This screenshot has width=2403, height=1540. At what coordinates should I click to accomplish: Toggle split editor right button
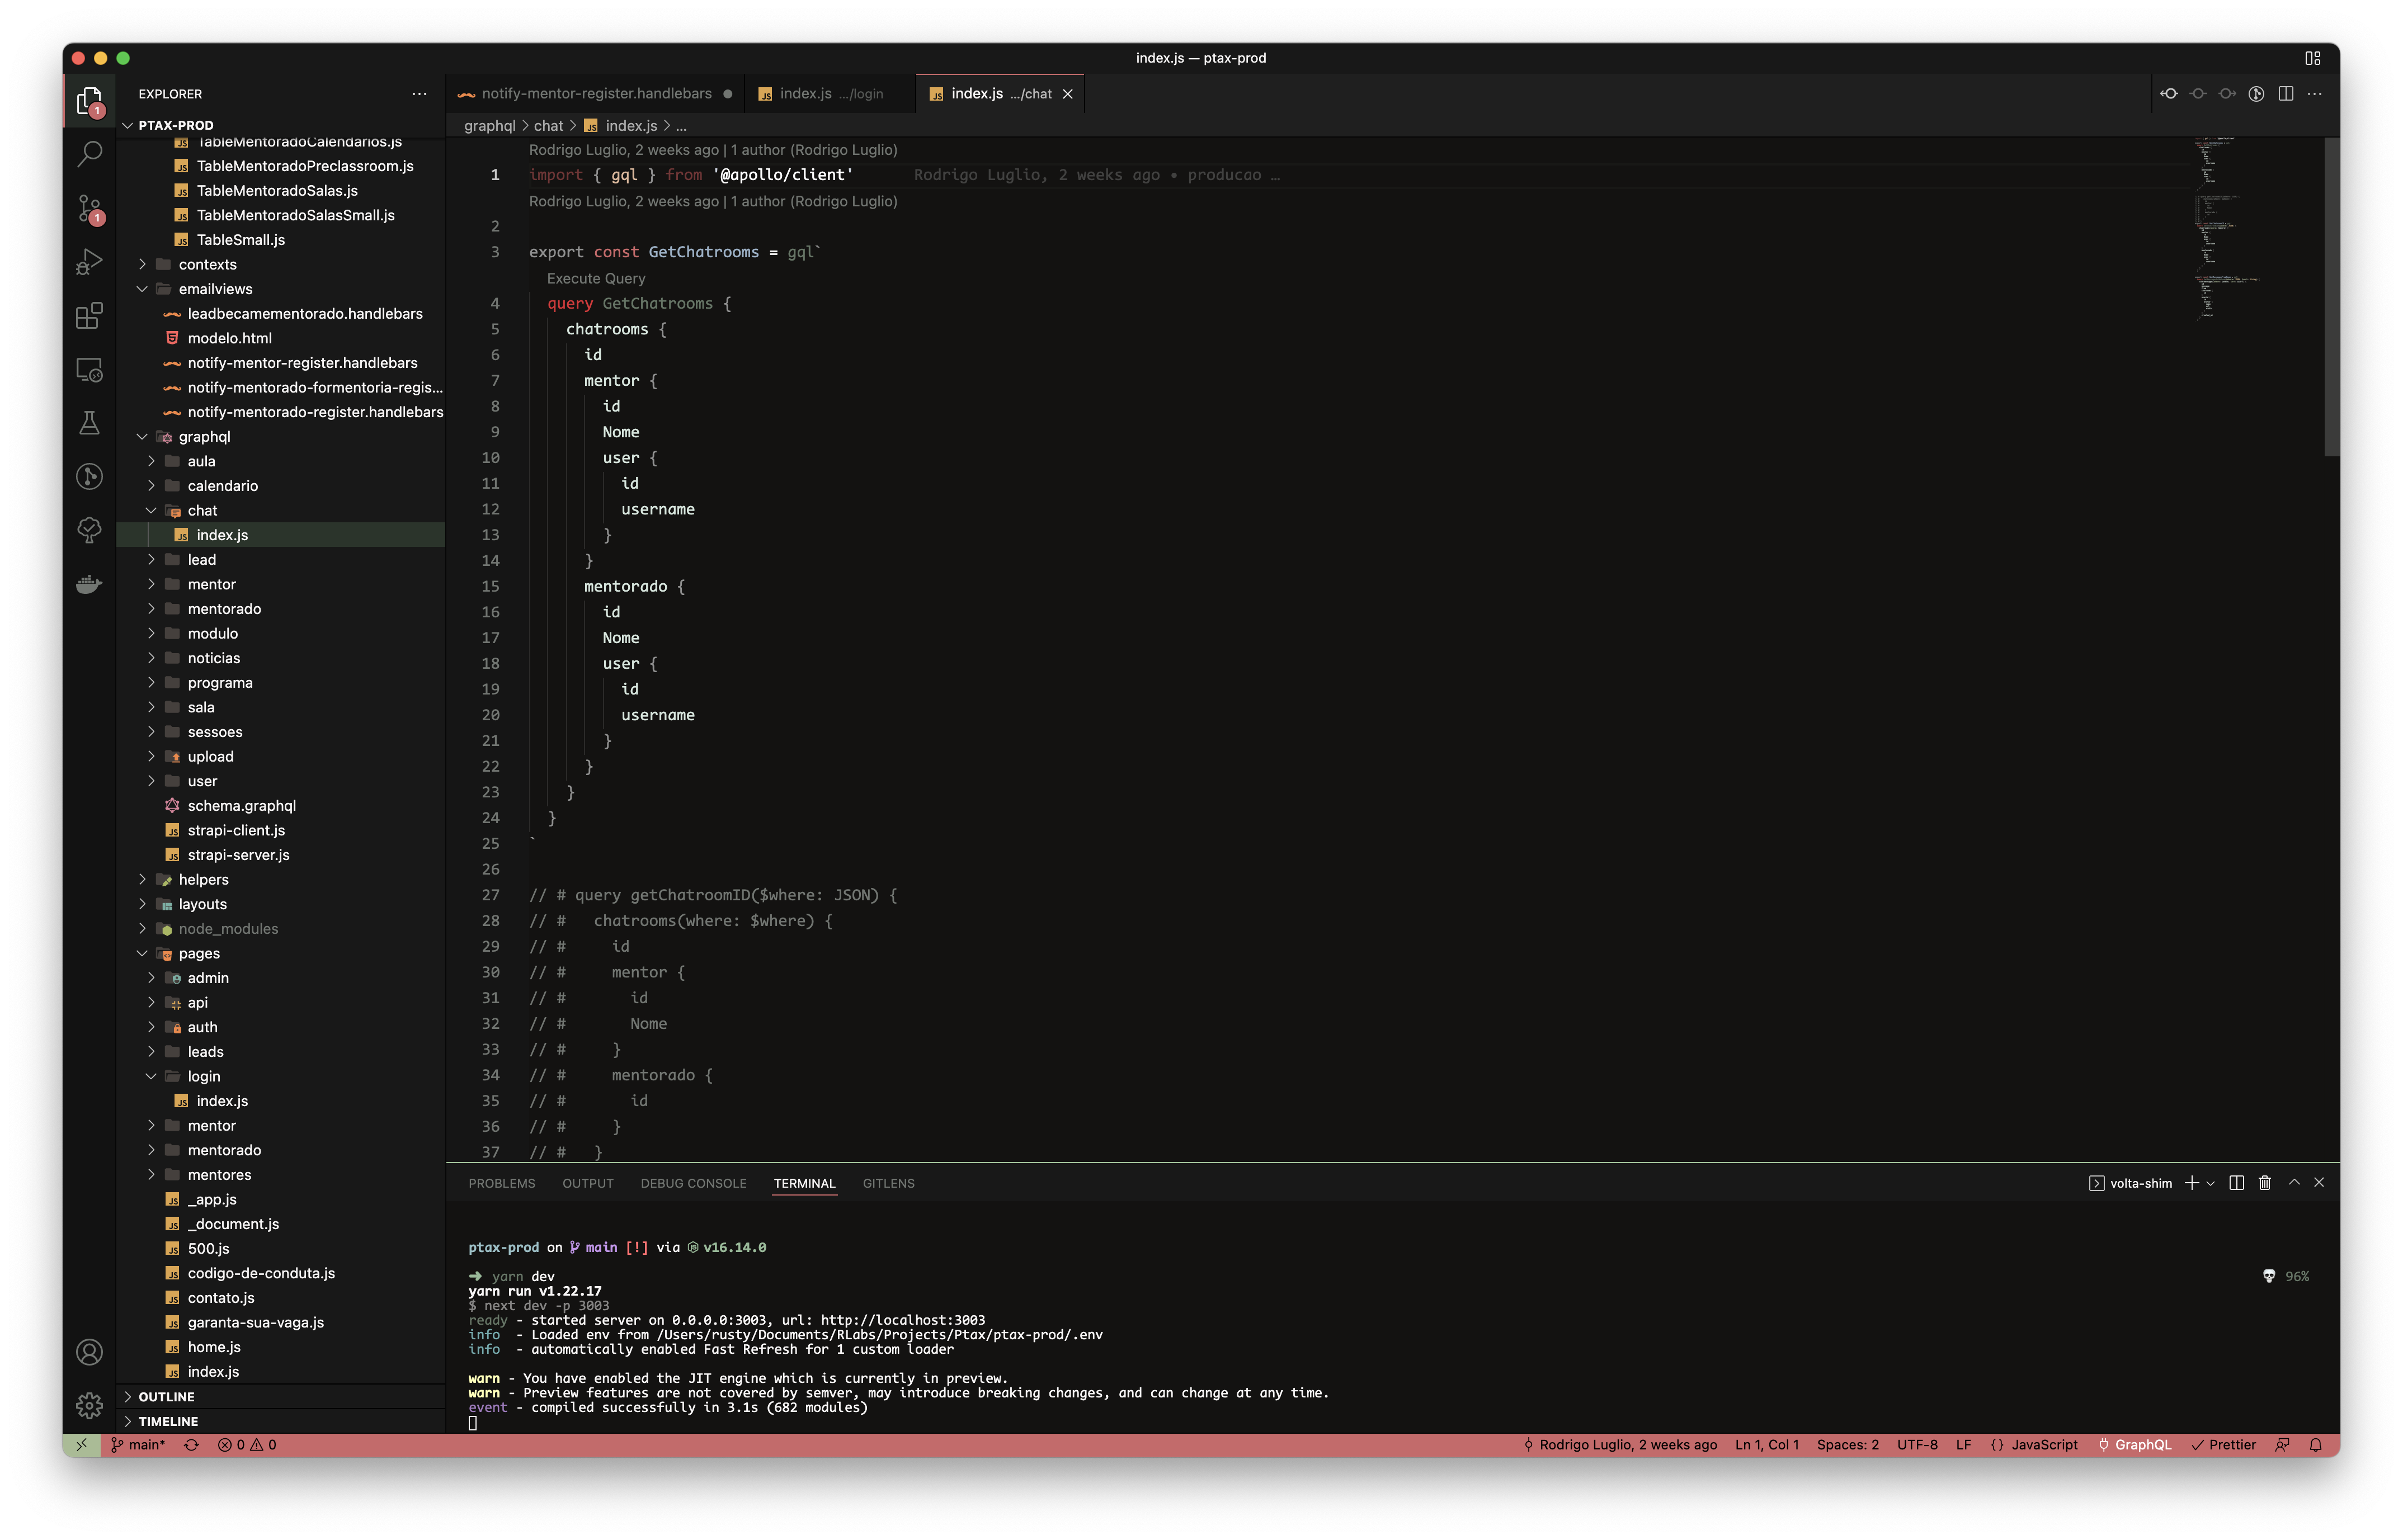click(2286, 94)
